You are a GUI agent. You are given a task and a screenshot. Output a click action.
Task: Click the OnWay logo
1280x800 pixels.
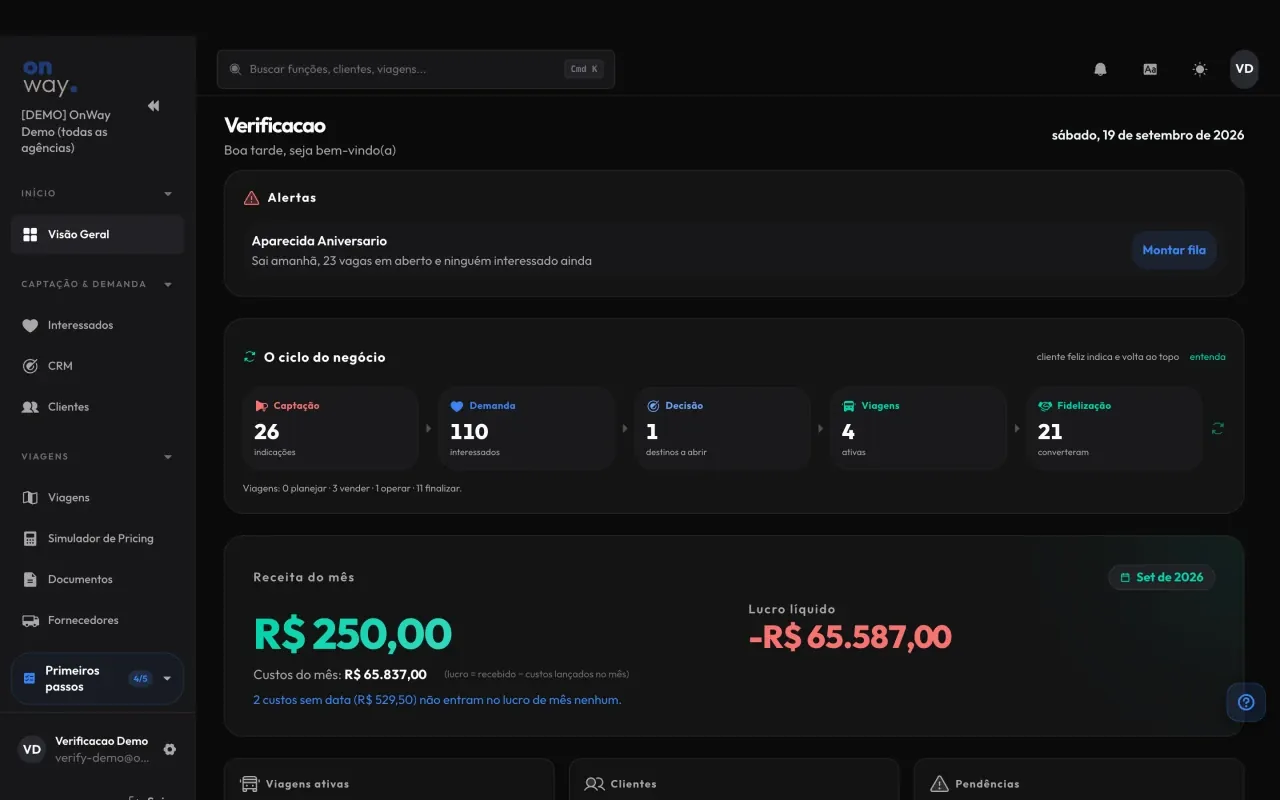tap(49, 77)
